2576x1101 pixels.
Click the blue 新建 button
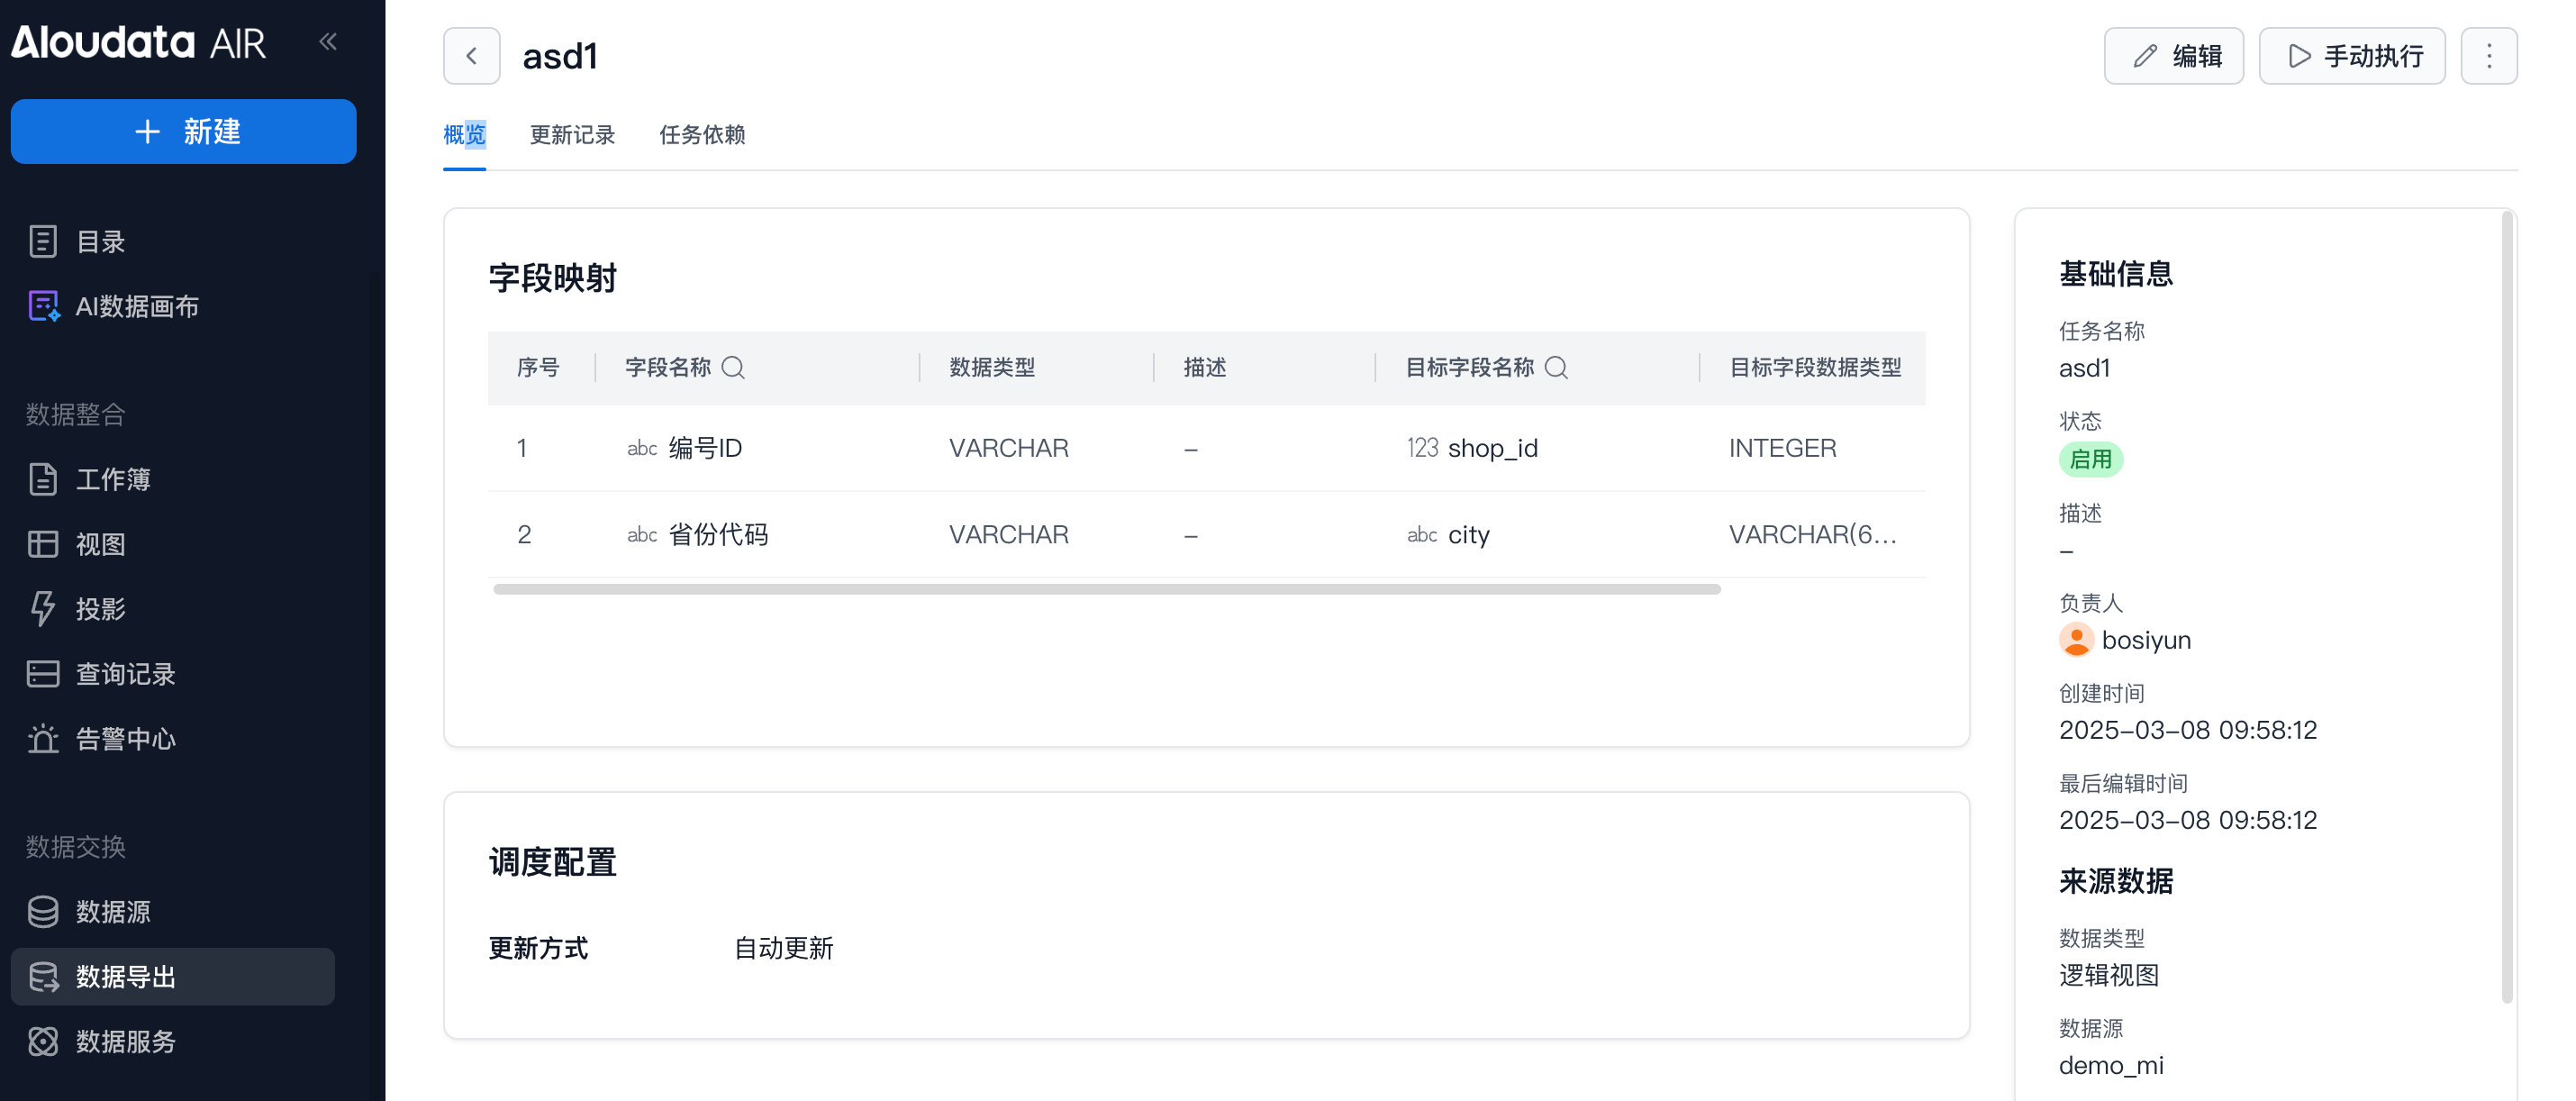click(x=183, y=131)
